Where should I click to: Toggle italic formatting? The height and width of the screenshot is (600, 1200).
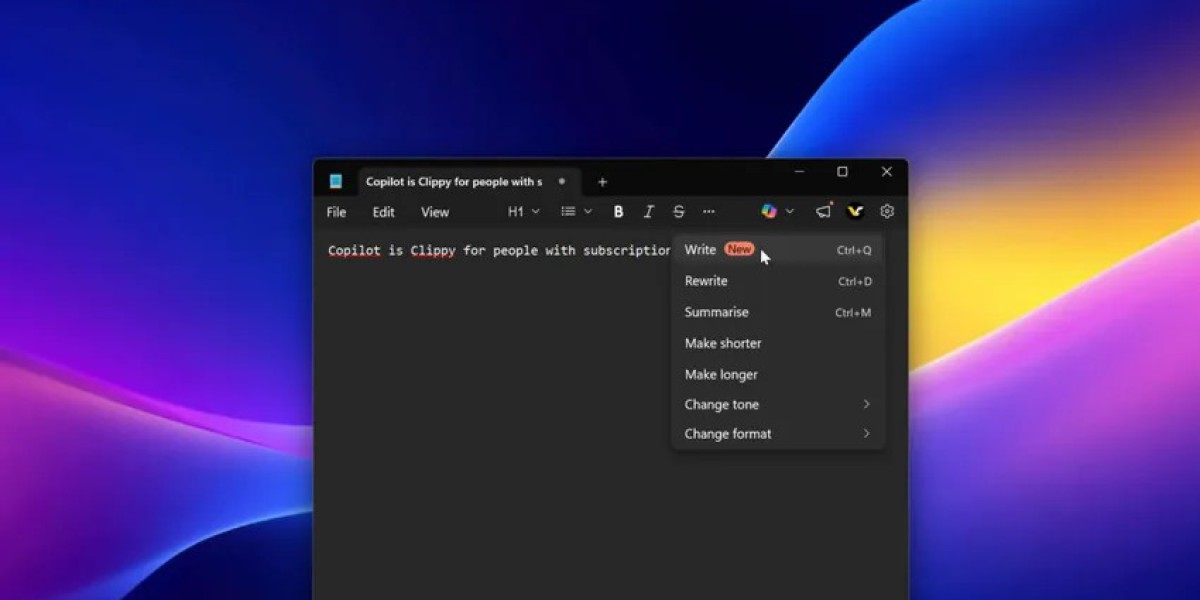(x=648, y=212)
